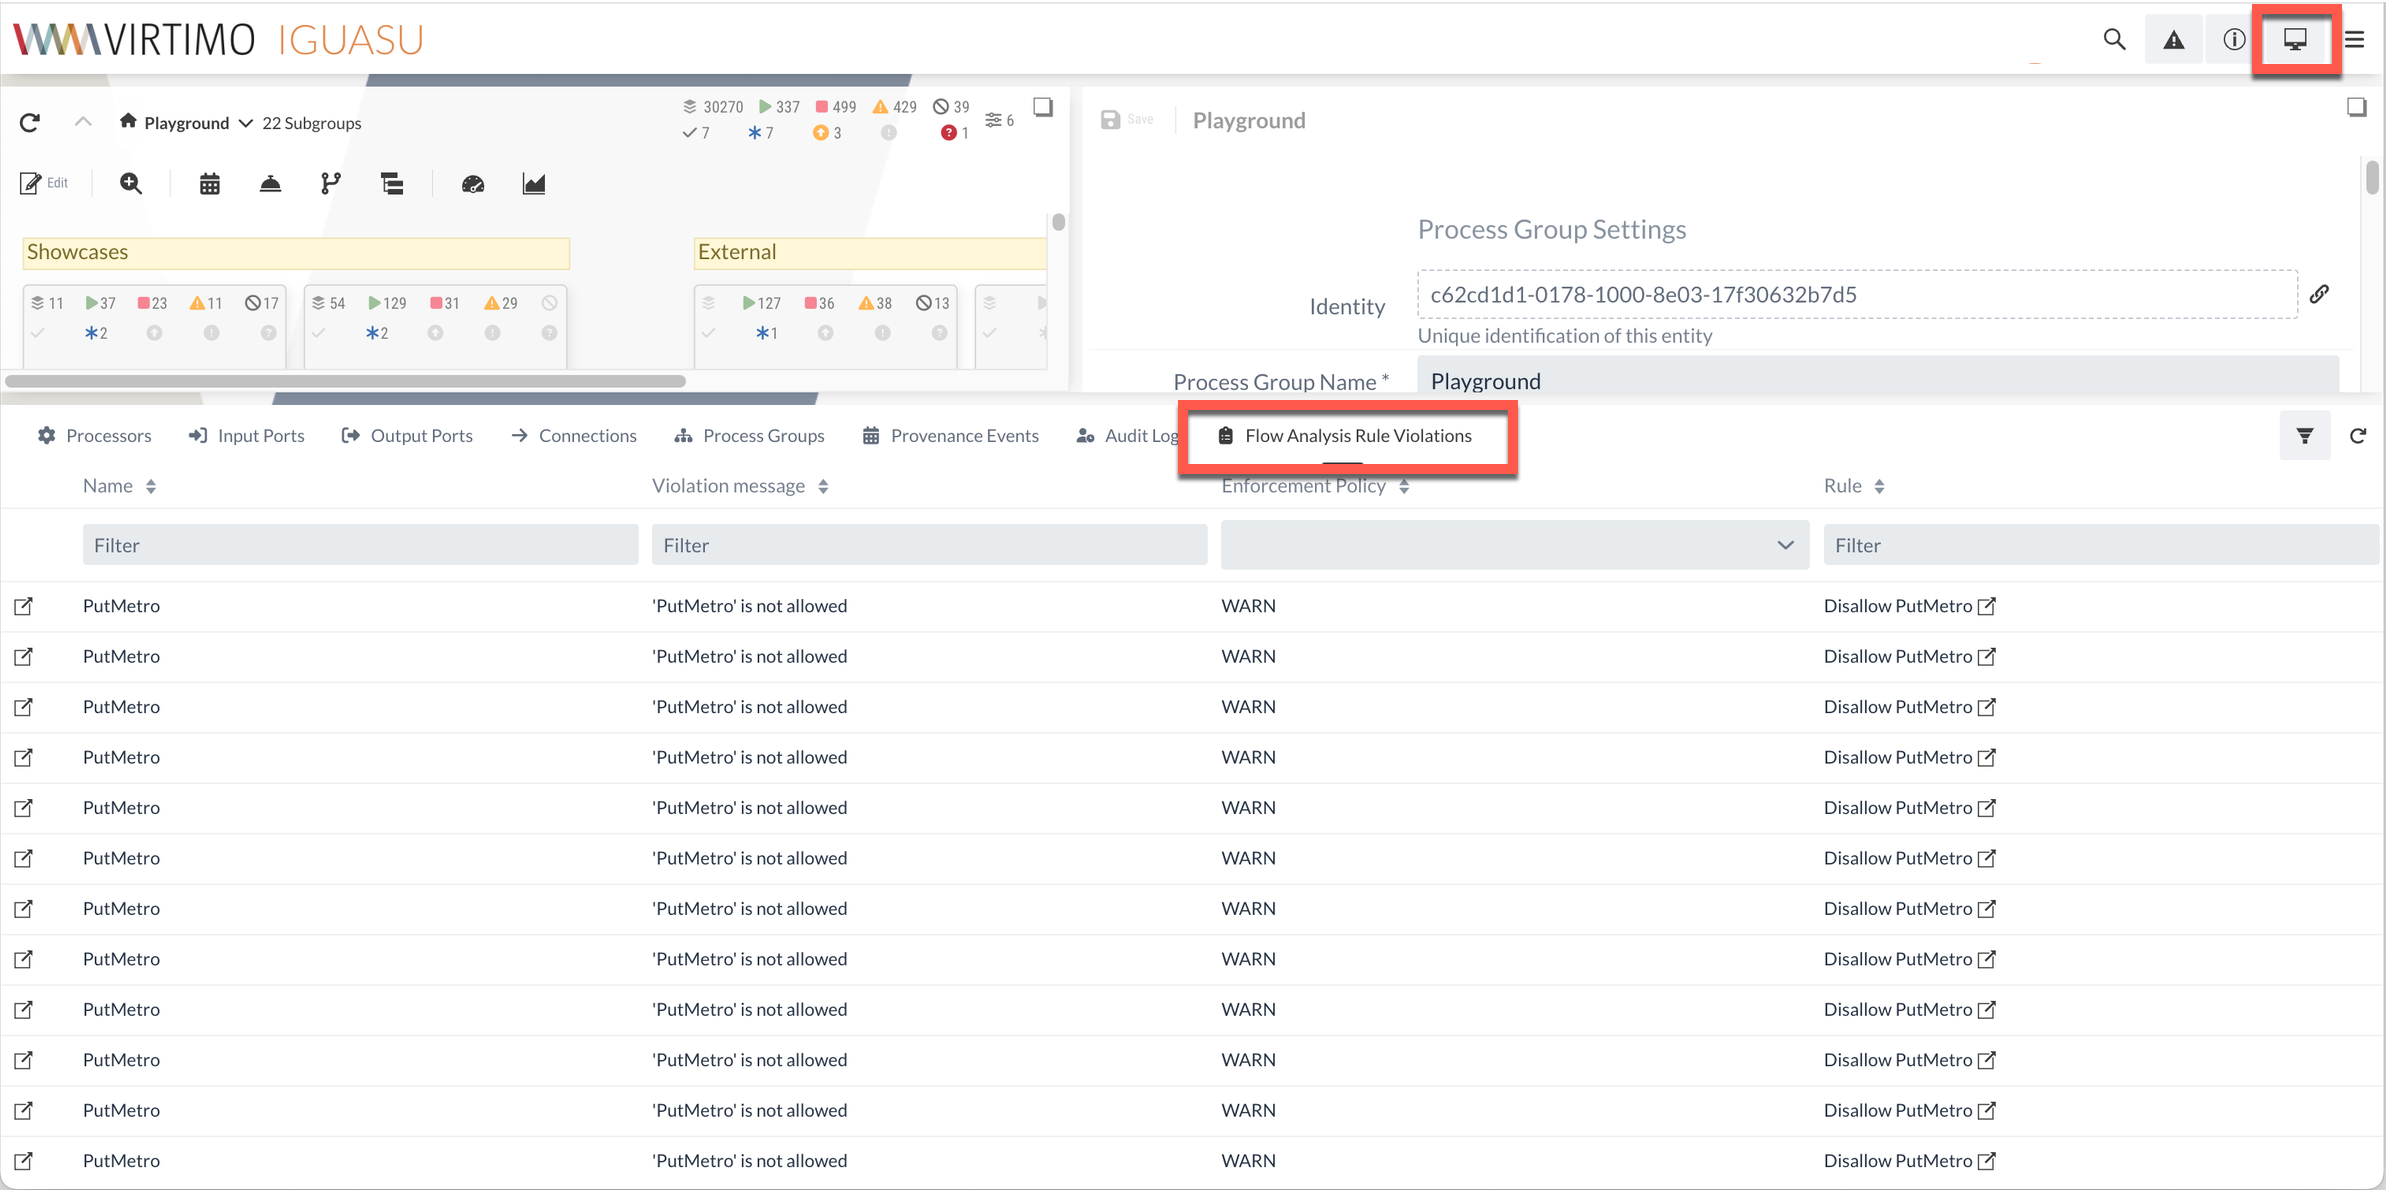Open the version branch toolbar icon
The height and width of the screenshot is (1190, 2386).
click(330, 184)
